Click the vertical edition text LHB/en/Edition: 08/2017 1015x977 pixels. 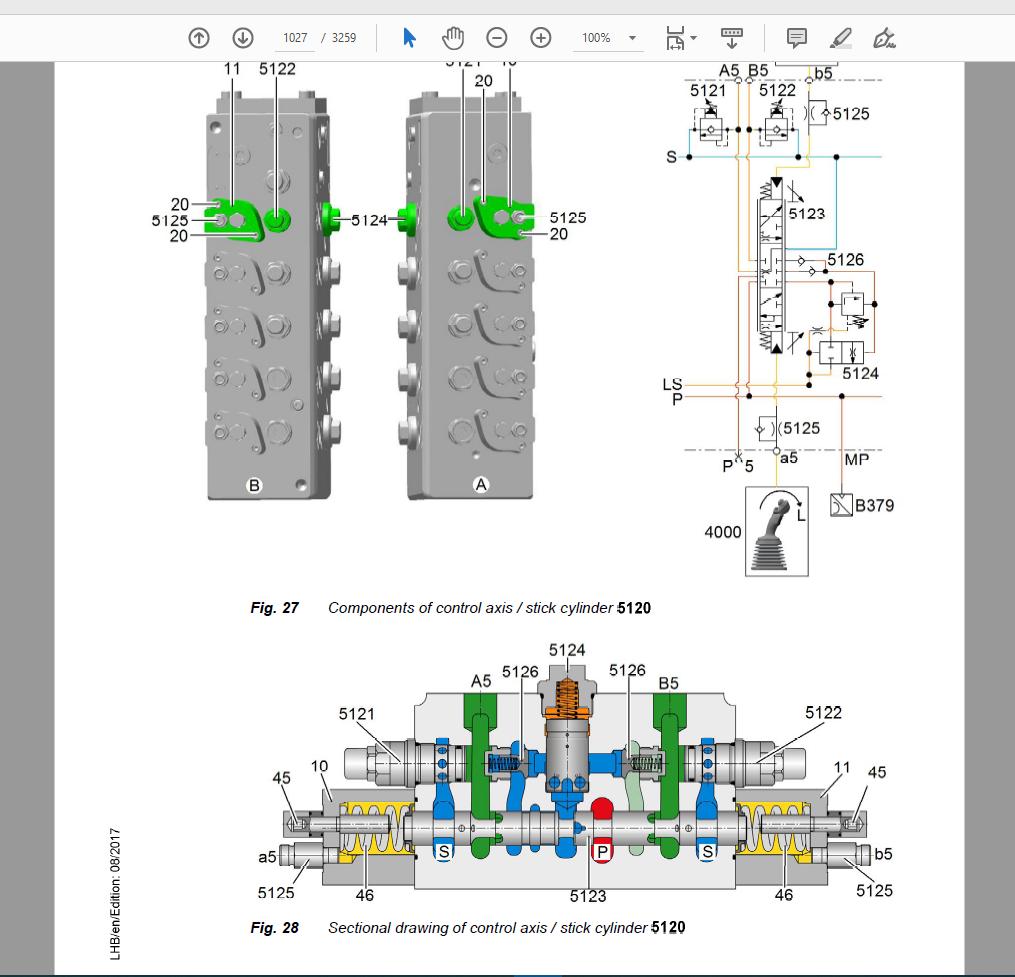point(115,893)
